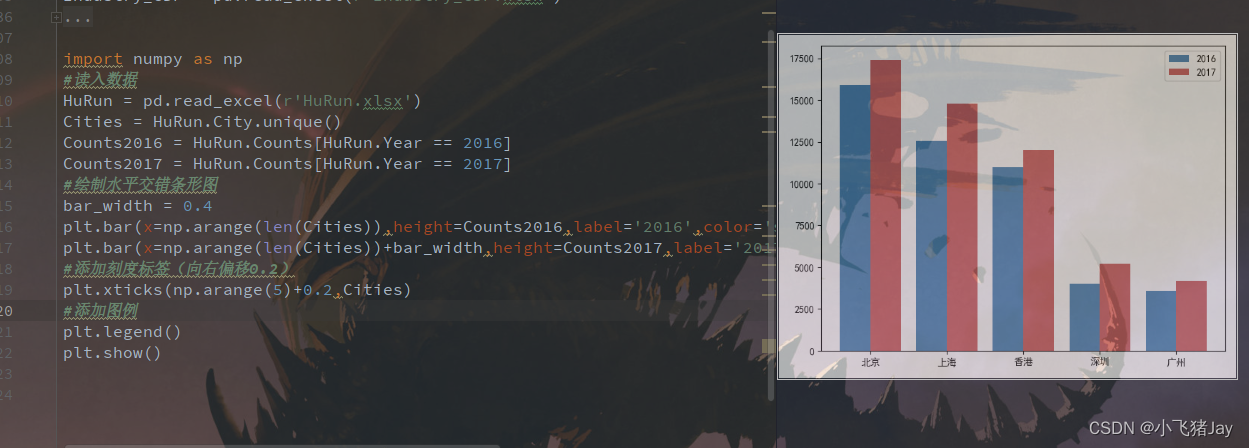Click the blue 2016 bar for 北京
This screenshot has width=1249, height=448.
click(x=855, y=218)
